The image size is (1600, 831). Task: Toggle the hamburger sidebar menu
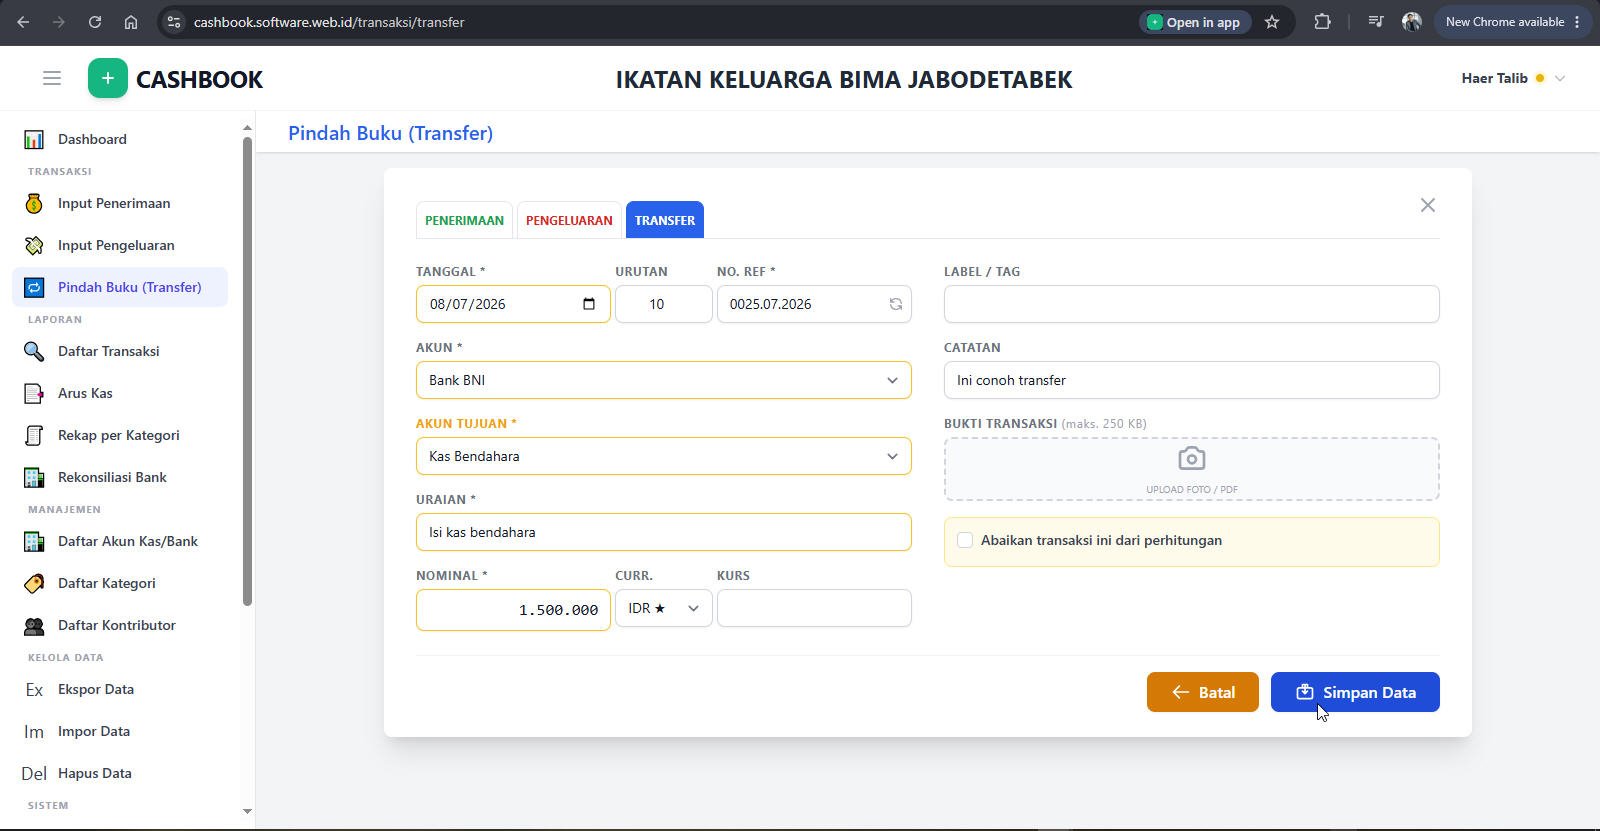click(x=52, y=78)
